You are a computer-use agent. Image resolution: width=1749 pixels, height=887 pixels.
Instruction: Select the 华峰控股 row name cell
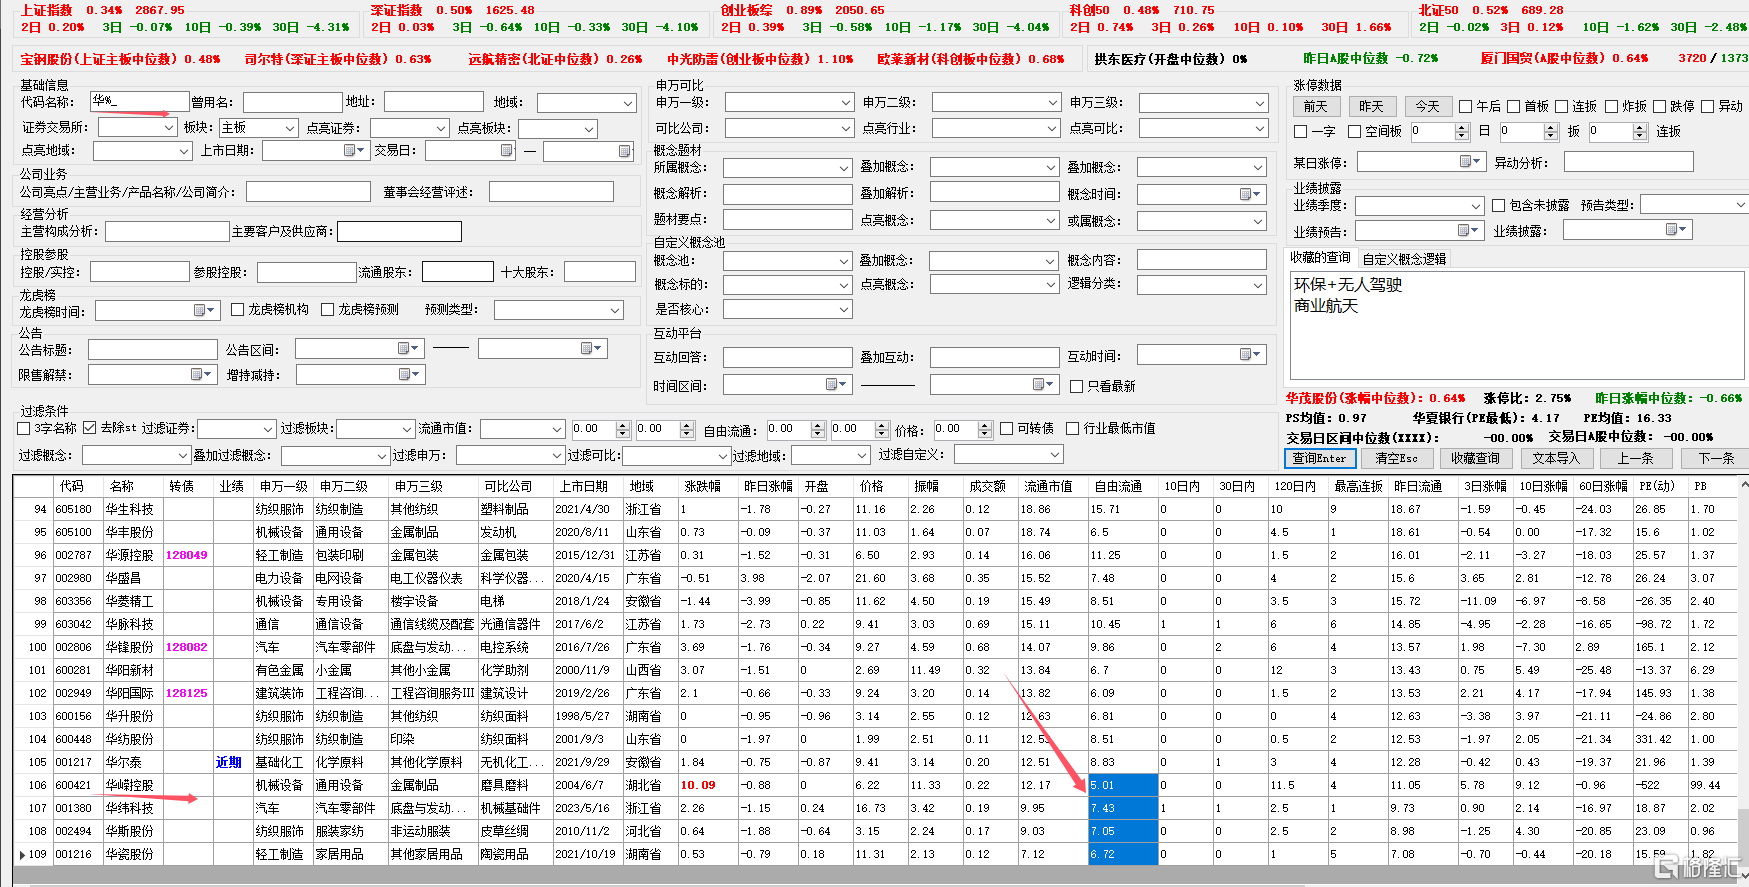coord(133,786)
